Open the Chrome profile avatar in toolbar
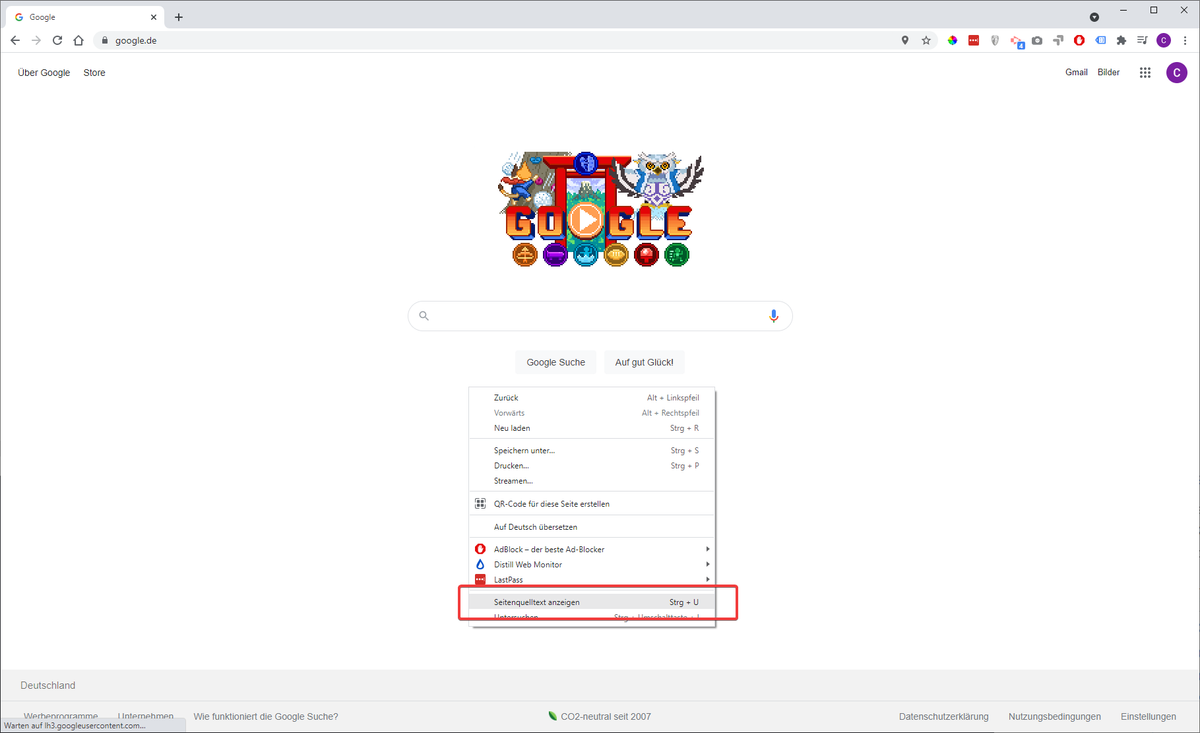This screenshot has width=1200, height=733. point(1163,40)
